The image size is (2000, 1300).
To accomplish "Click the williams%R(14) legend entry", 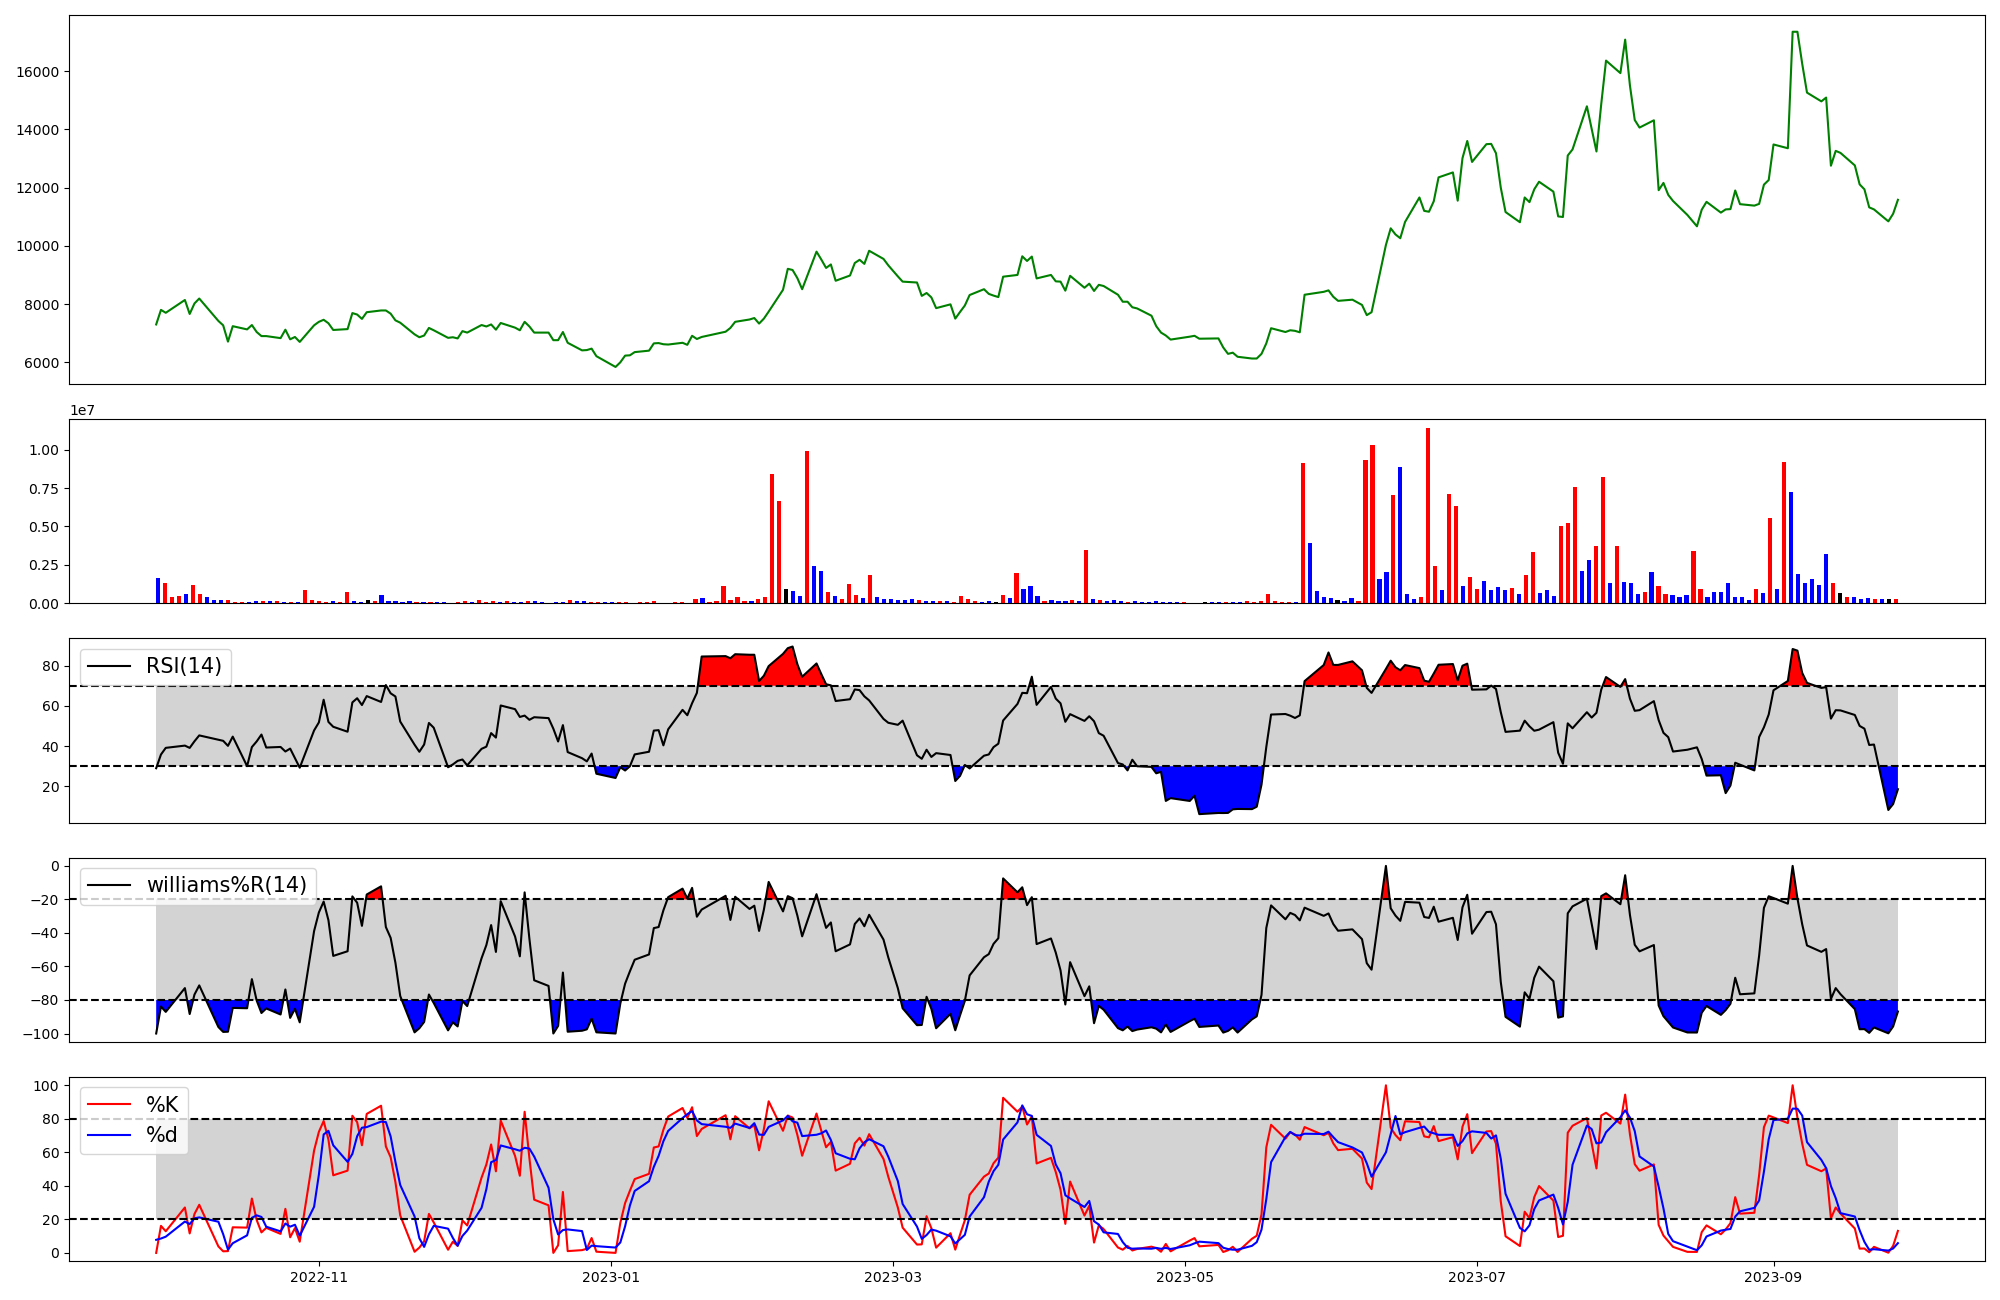I will tap(226, 885).
